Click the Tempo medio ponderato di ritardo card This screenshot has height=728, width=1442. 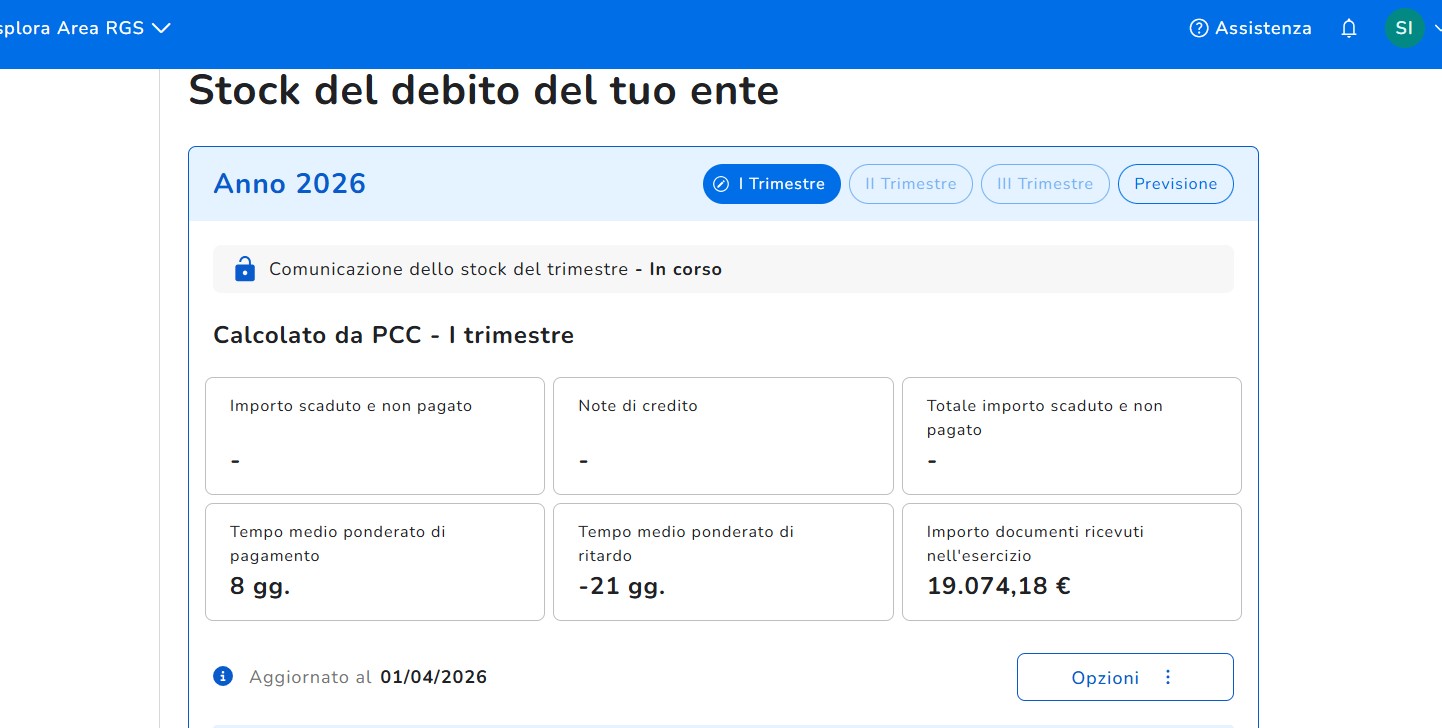[x=722, y=562]
